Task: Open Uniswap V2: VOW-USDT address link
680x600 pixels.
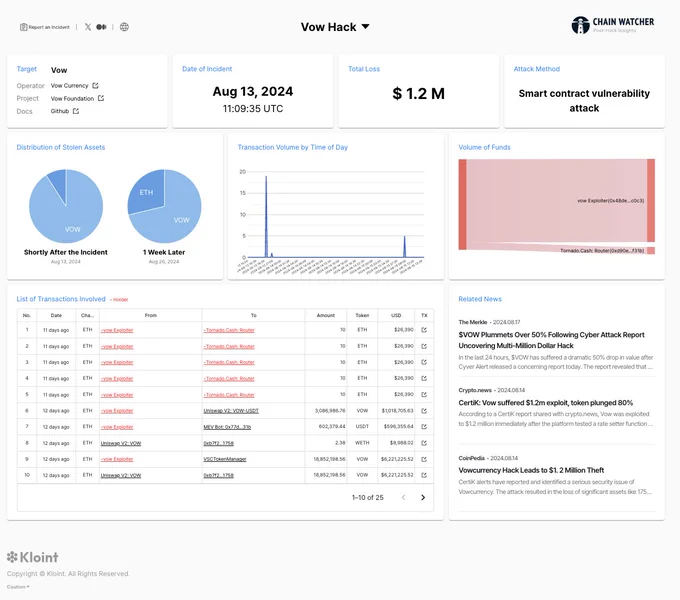Action: (231, 411)
